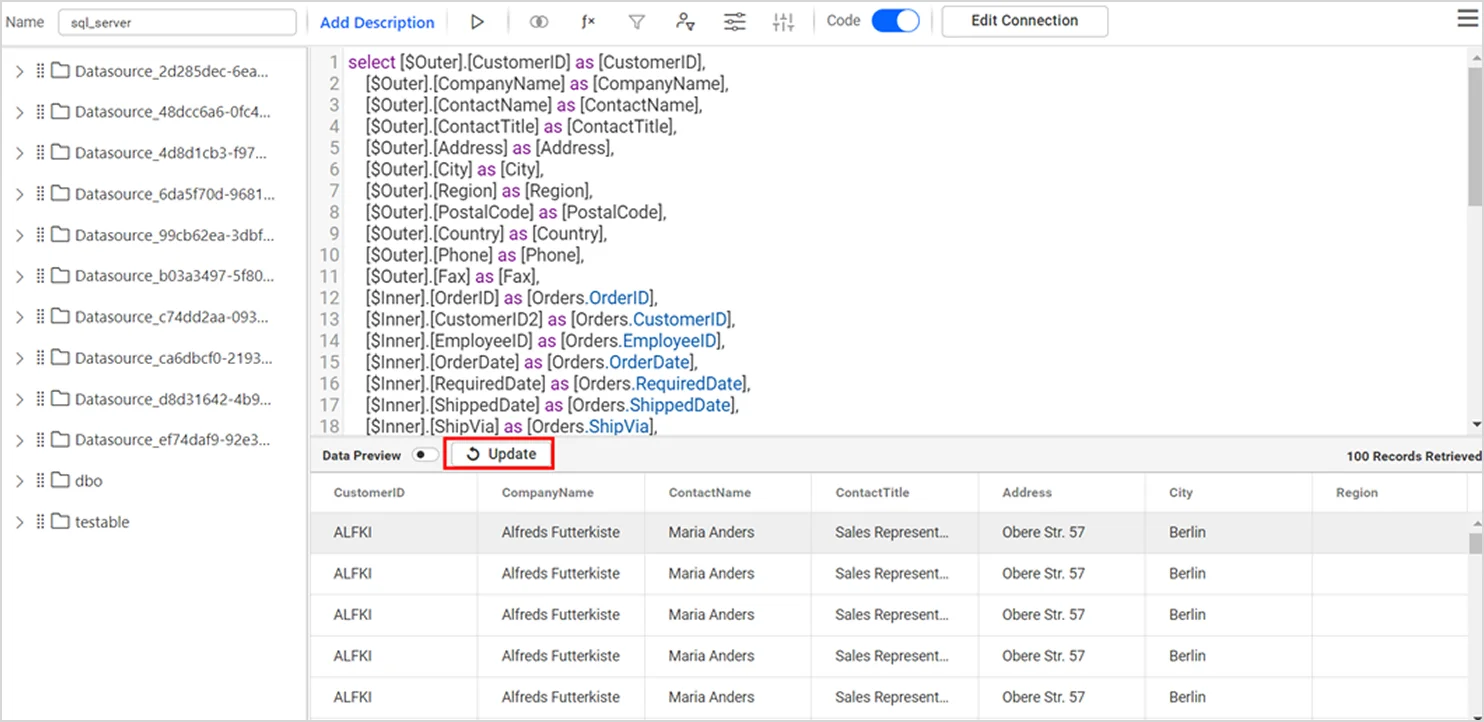Click drag handle of Datasource_ca6dbcf0

tap(41, 358)
